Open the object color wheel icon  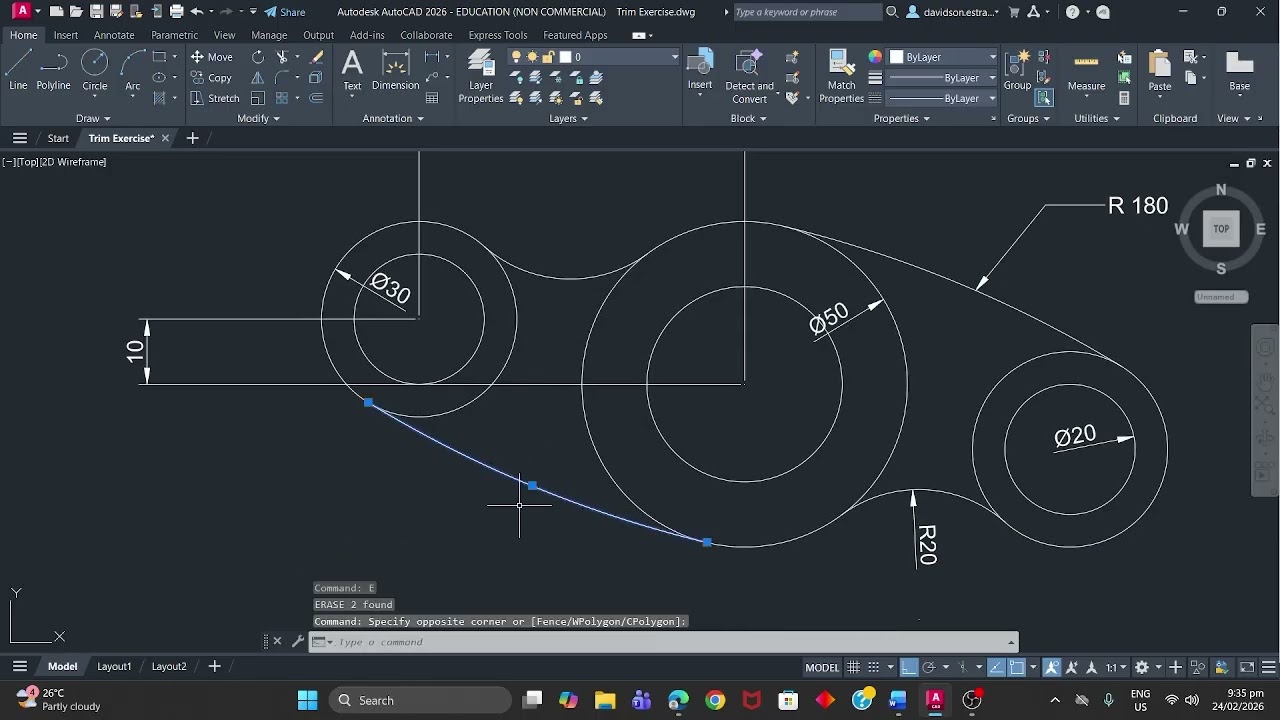tap(875, 57)
